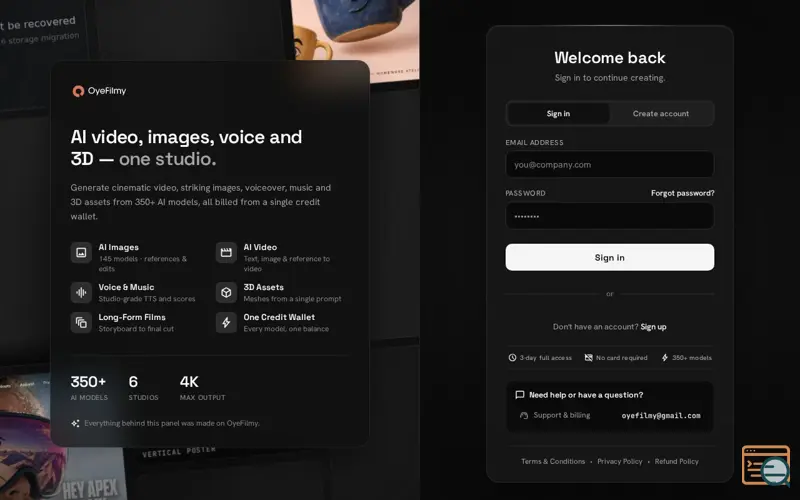Click the '350+' AI models stat
The height and width of the screenshot is (500, 800).
tap(88, 382)
